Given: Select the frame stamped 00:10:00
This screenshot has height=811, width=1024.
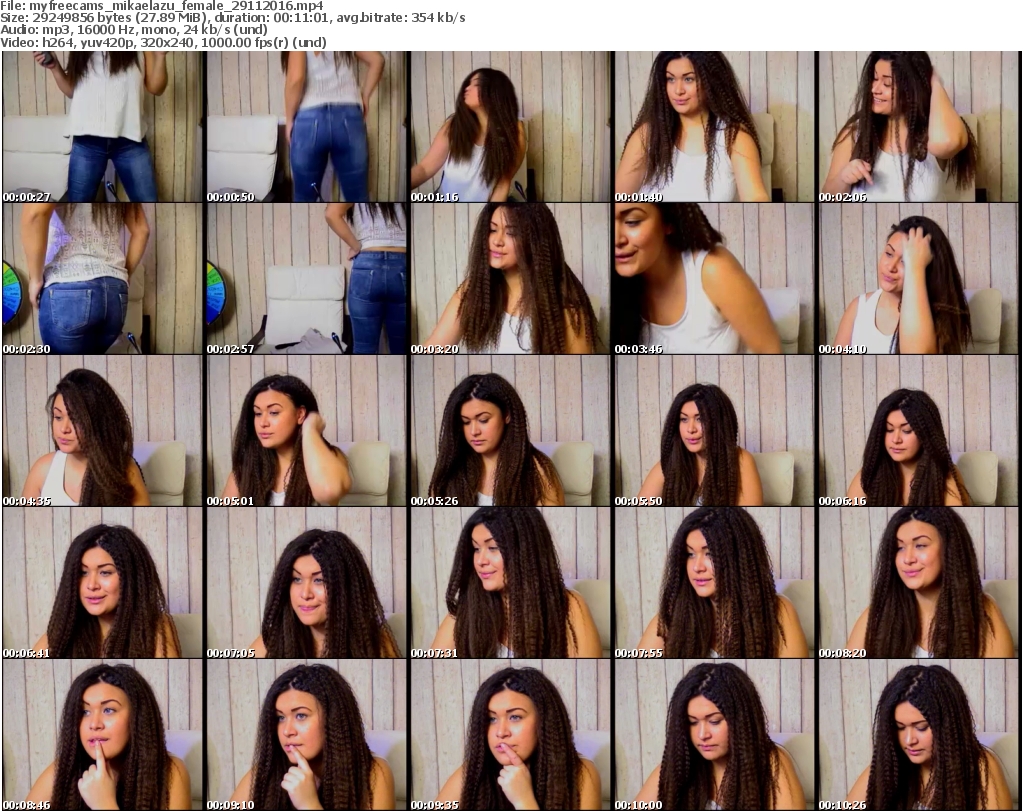Looking at the screenshot, I should click(714, 735).
